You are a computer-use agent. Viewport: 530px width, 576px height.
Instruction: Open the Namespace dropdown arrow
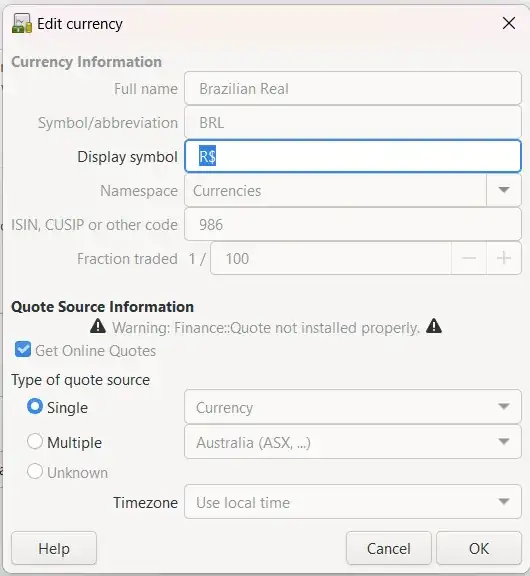pos(504,190)
